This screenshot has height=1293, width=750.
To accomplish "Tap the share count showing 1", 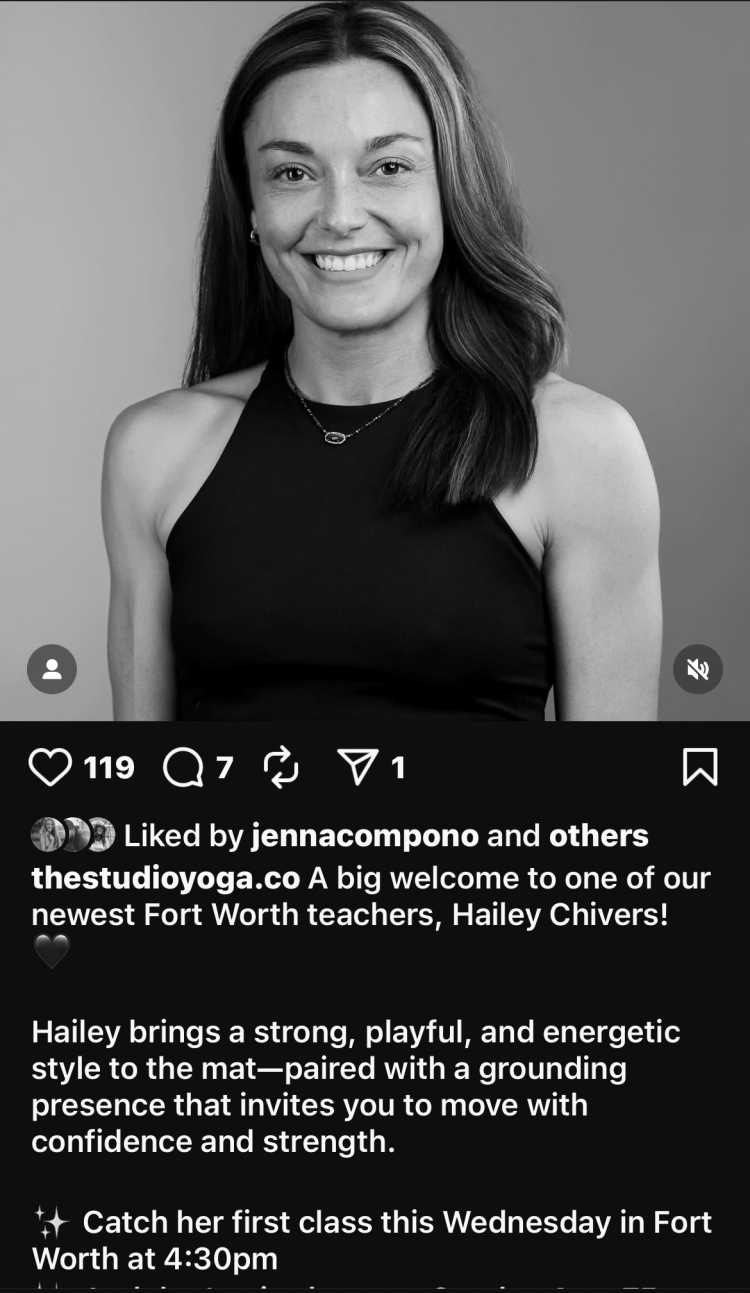I will [x=398, y=767].
